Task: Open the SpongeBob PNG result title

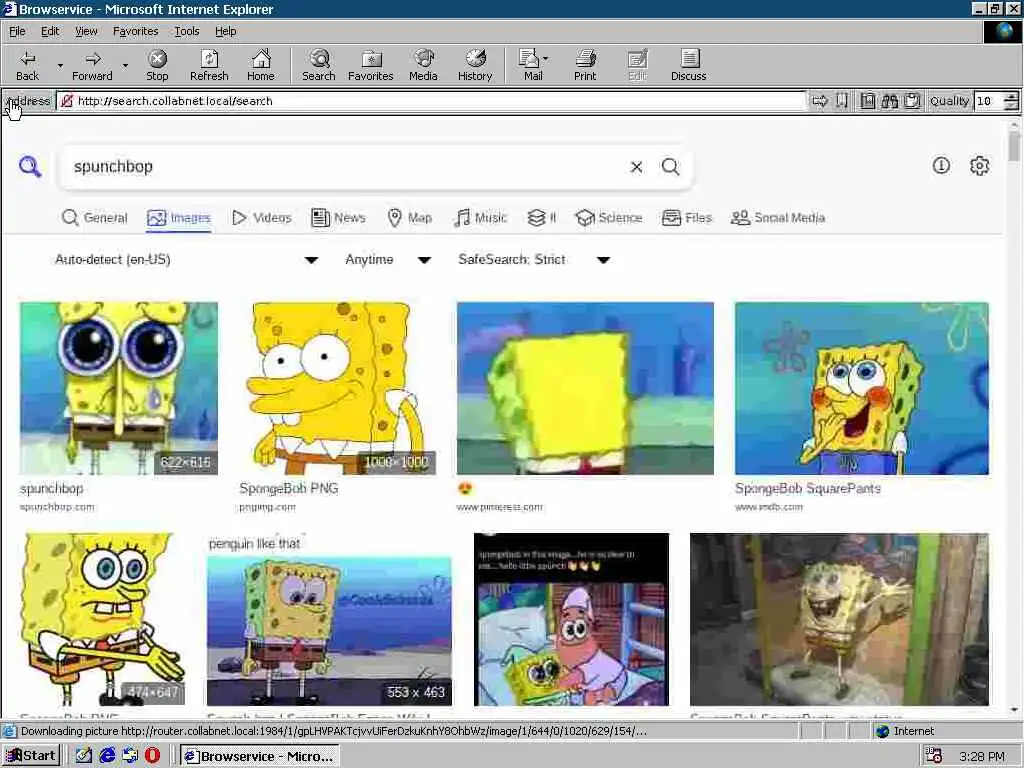Action: (x=289, y=488)
